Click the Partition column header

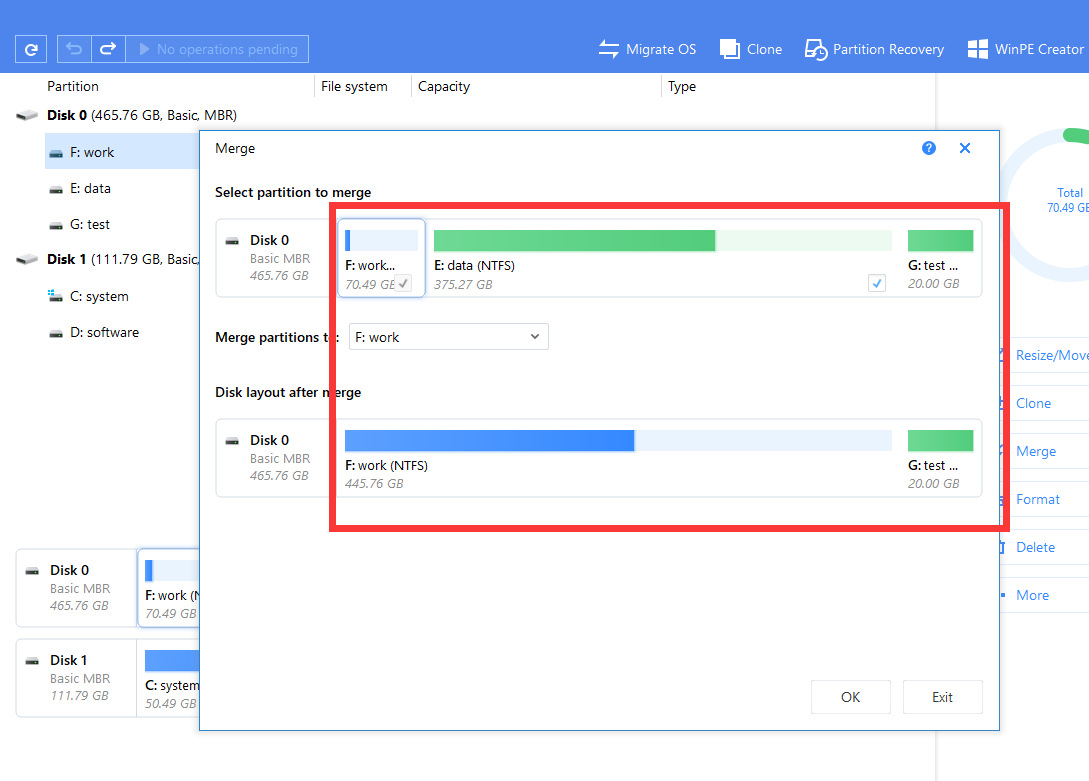coord(73,86)
